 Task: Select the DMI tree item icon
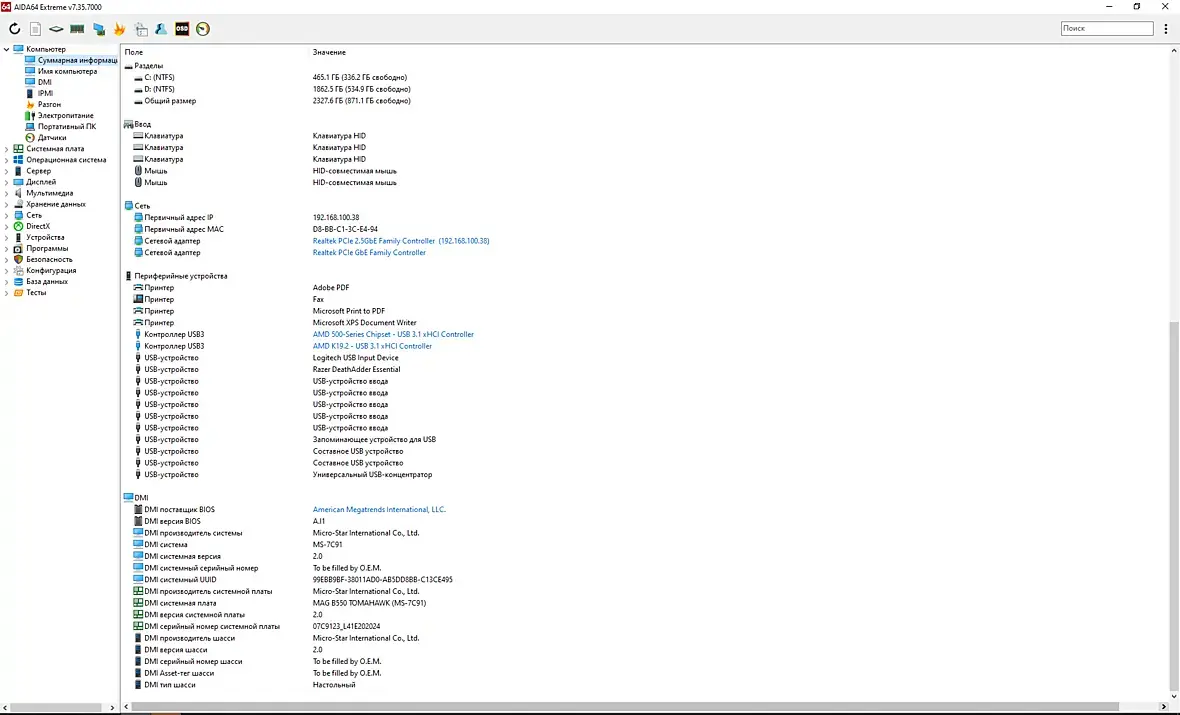click(30, 82)
